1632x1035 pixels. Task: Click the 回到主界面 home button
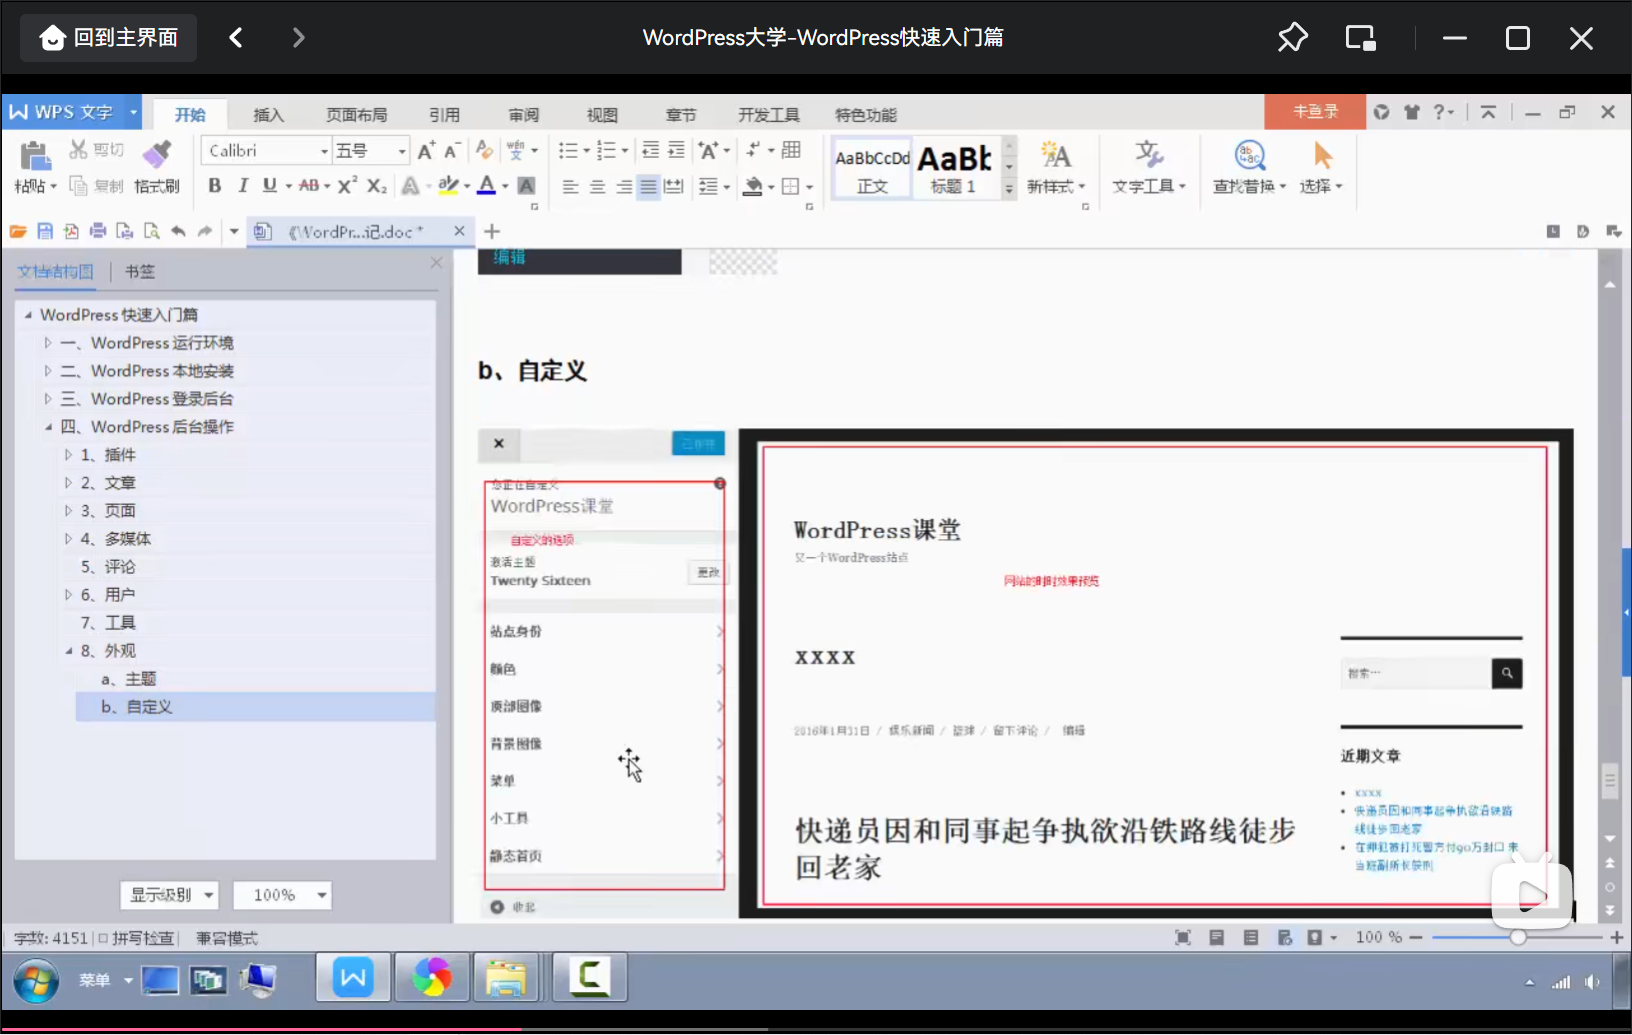click(108, 38)
